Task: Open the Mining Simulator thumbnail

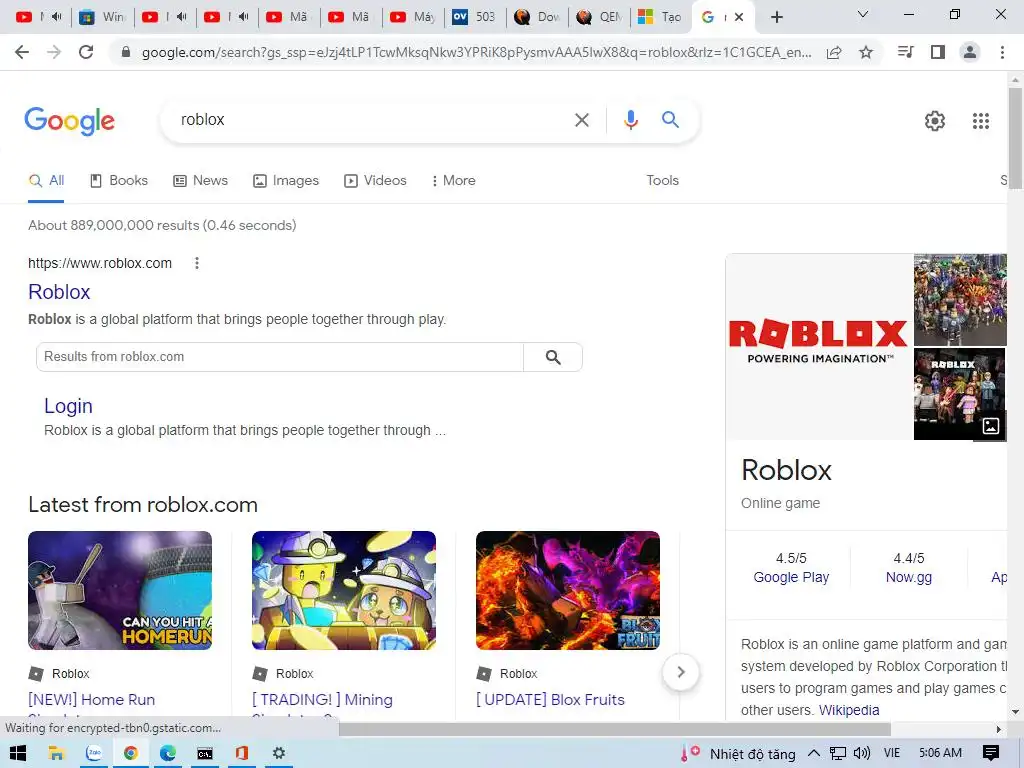Action: (344, 590)
